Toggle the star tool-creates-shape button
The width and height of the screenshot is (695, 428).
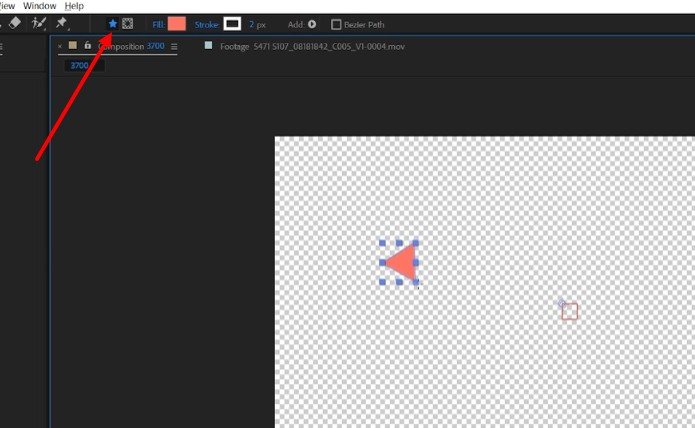pos(113,24)
